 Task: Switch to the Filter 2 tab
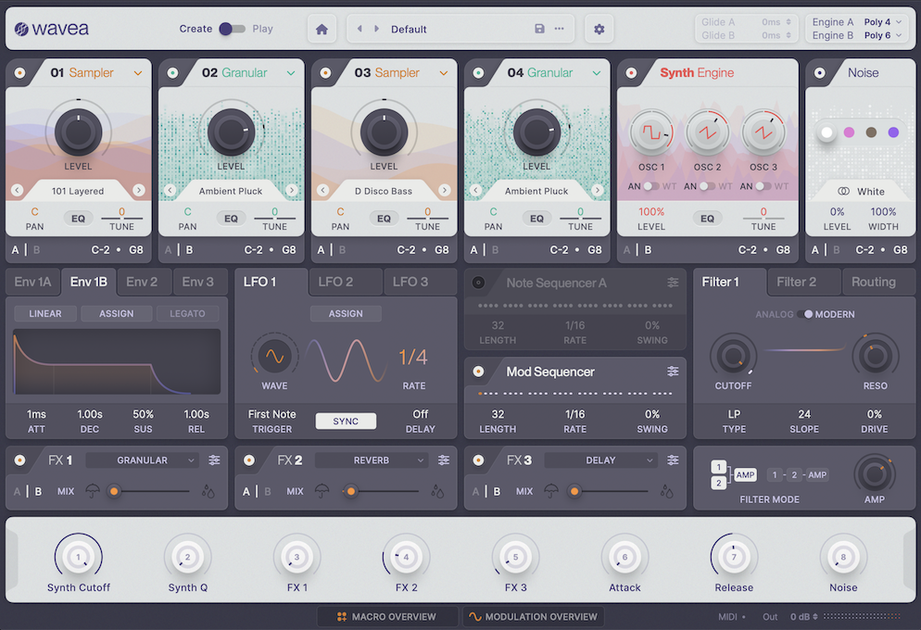point(796,282)
